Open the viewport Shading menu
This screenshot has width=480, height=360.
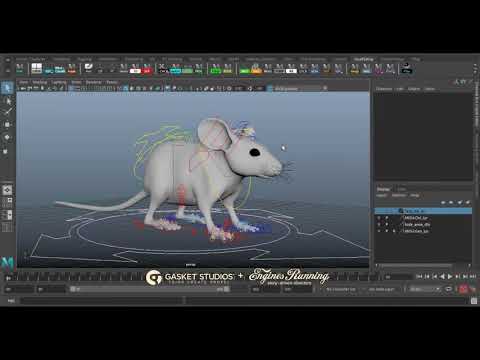pos(40,82)
